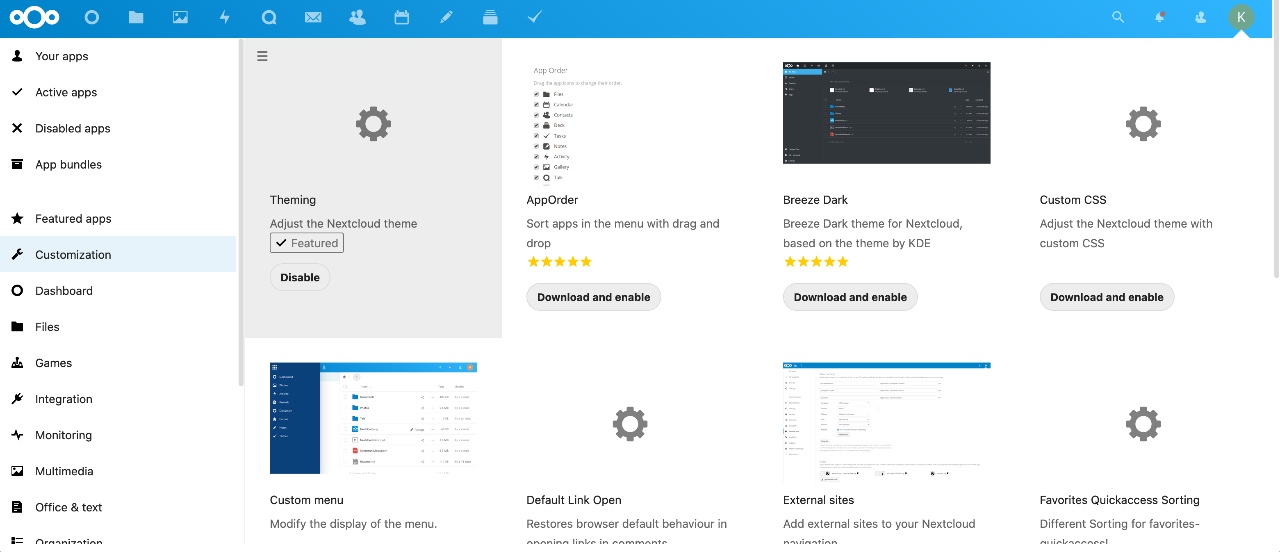Open the Multimedia category
The width and height of the screenshot is (1280, 552).
pos(118,470)
